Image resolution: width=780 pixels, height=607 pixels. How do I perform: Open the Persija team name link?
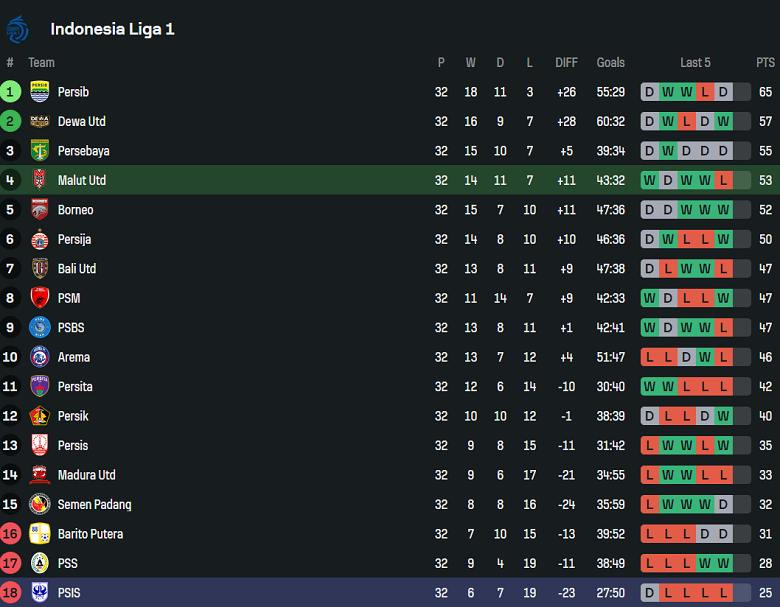tap(76, 239)
